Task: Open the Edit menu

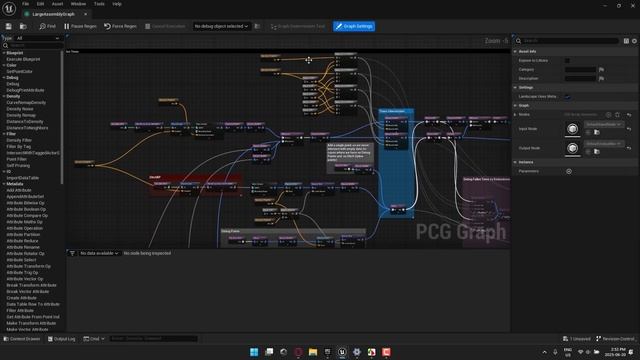Action: 40,4
